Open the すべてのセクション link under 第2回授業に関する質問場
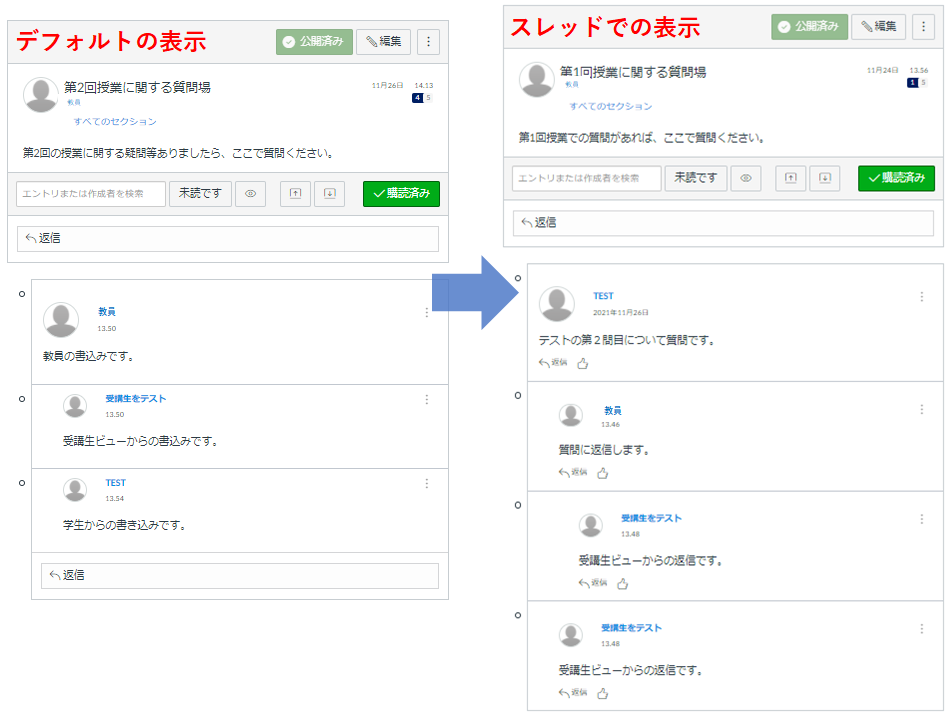 (x=115, y=122)
